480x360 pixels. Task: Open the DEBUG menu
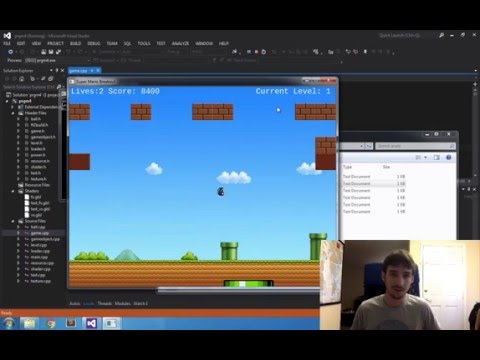[94, 44]
